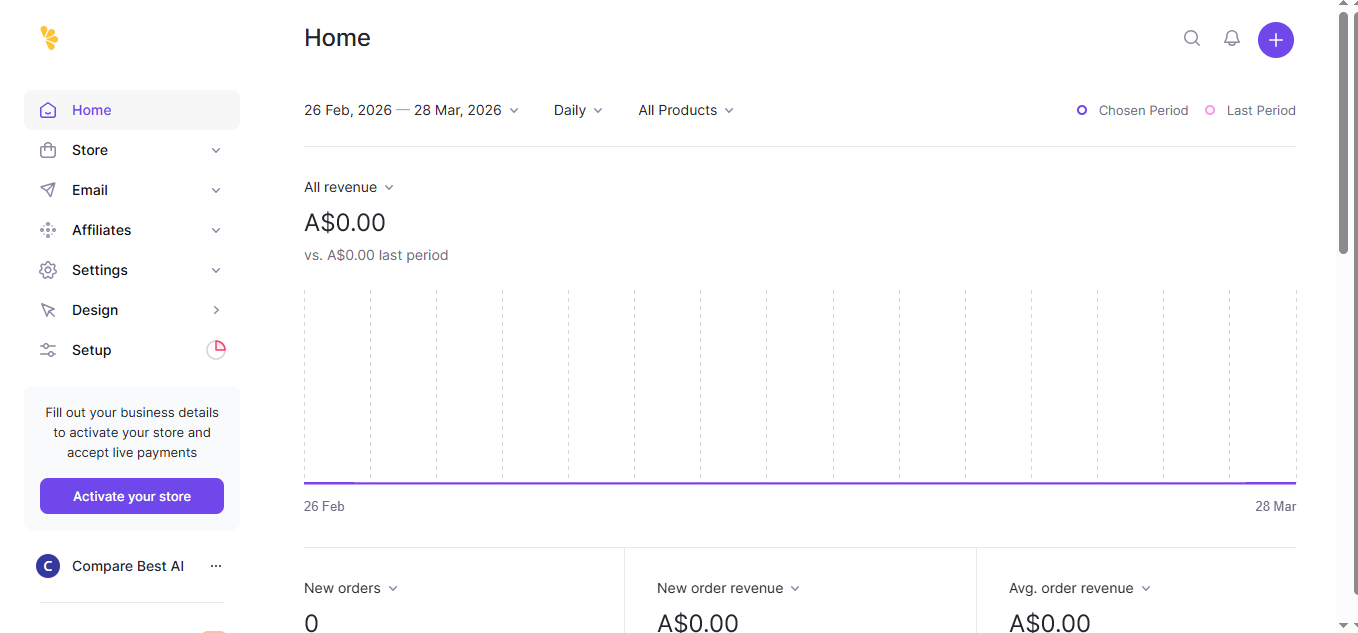Click the Settings gear icon in sidebar
This screenshot has width=1358, height=633.
[48, 270]
